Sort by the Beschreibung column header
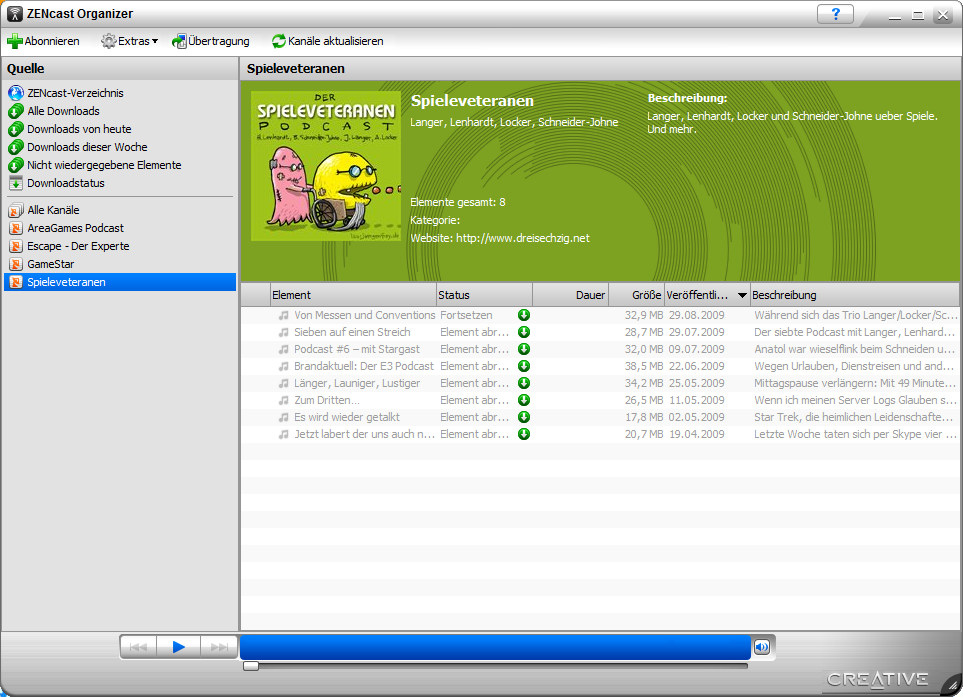 (x=854, y=295)
